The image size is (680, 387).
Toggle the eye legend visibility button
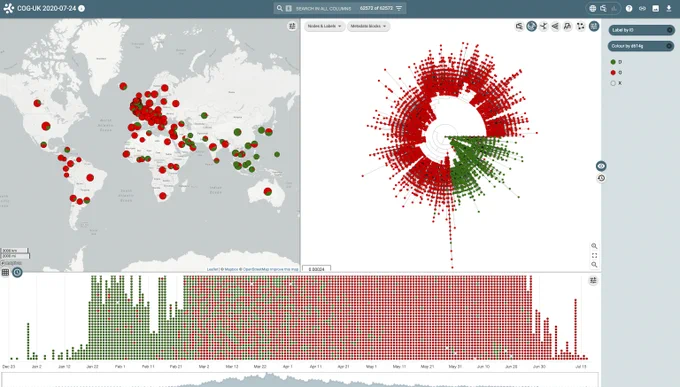click(x=601, y=166)
